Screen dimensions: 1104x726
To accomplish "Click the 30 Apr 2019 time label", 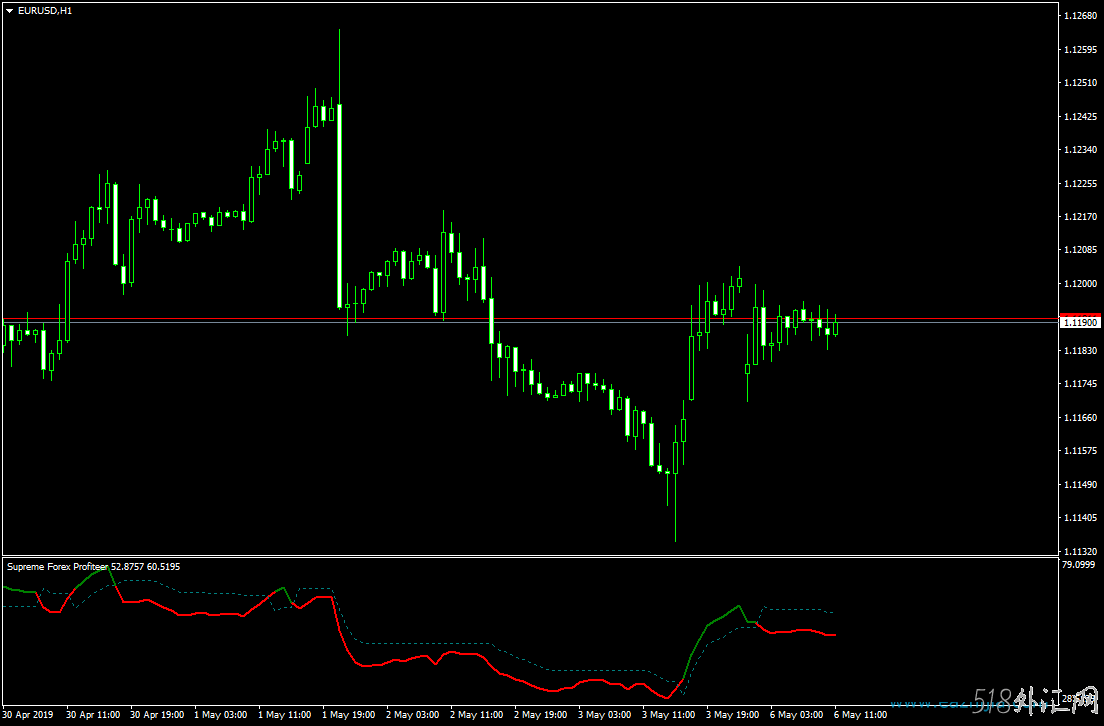I will click(x=28, y=715).
